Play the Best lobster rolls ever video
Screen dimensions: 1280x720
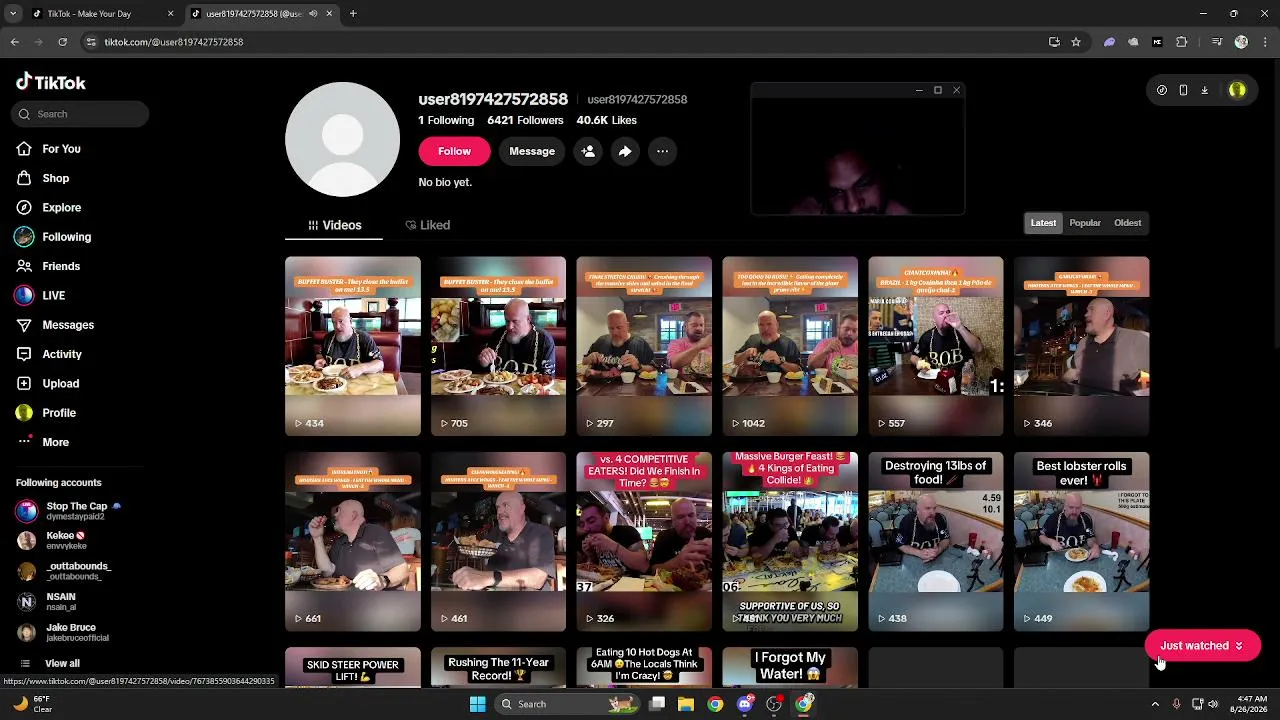(x=1082, y=542)
